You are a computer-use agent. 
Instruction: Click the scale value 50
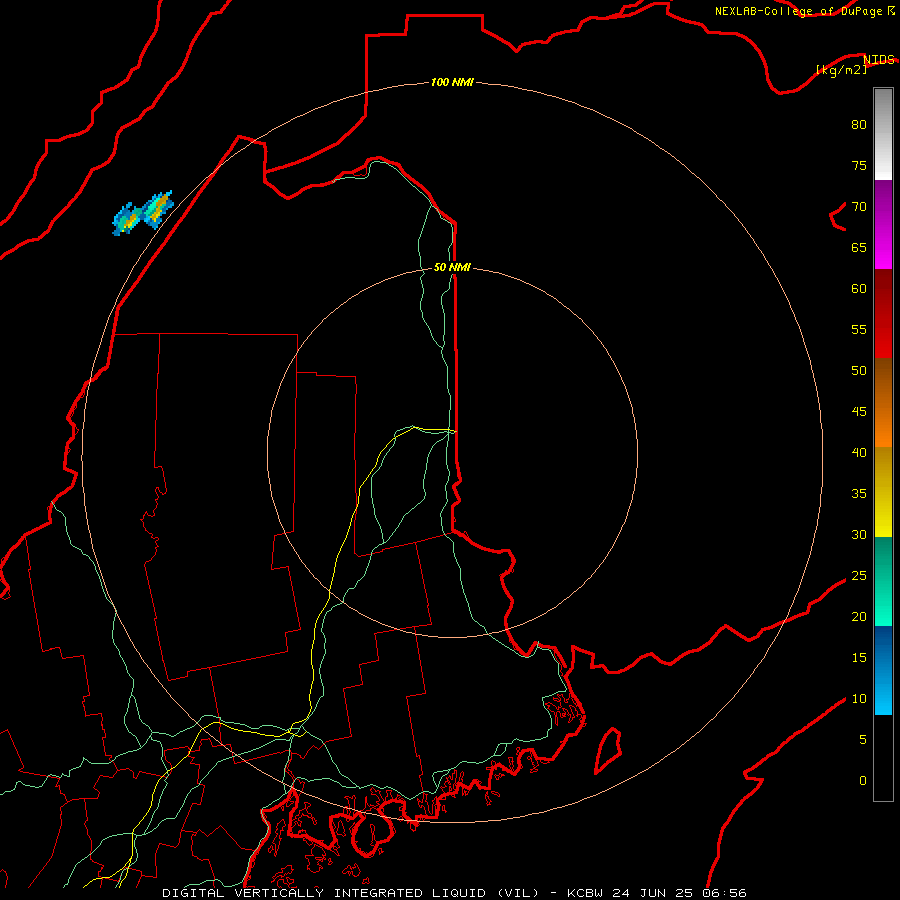tap(859, 371)
